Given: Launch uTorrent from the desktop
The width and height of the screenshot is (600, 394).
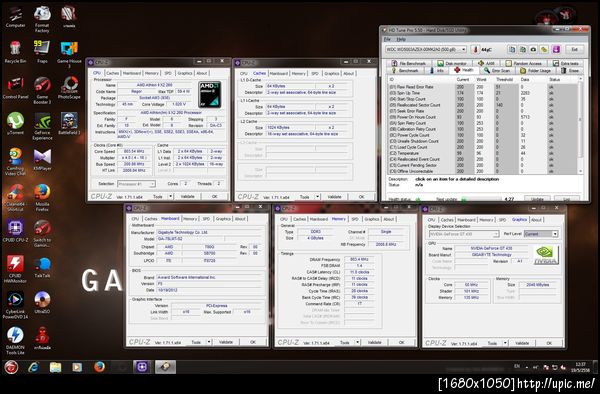Looking at the screenshot, I should click(15, 123).
